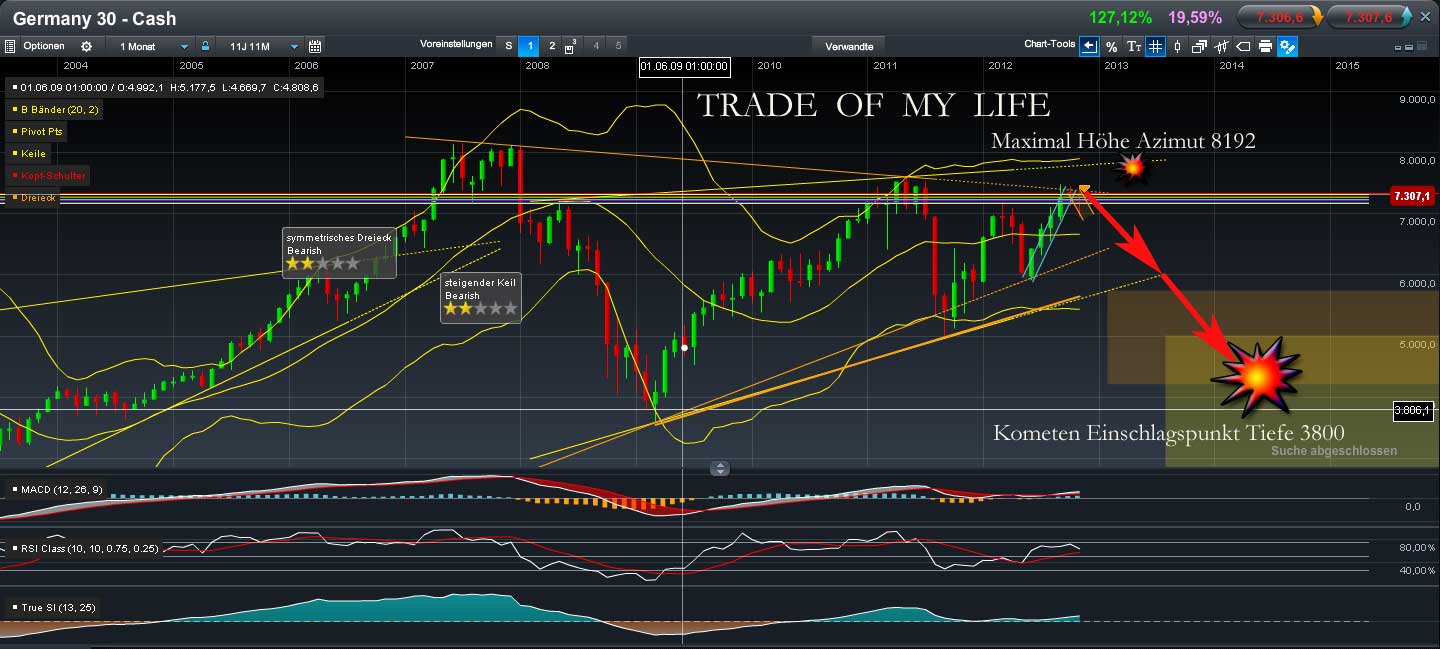Click the indicator panel splitter handle
Image resolution: width=1440 pixels, height=649 pixels.
coord(720,467)
